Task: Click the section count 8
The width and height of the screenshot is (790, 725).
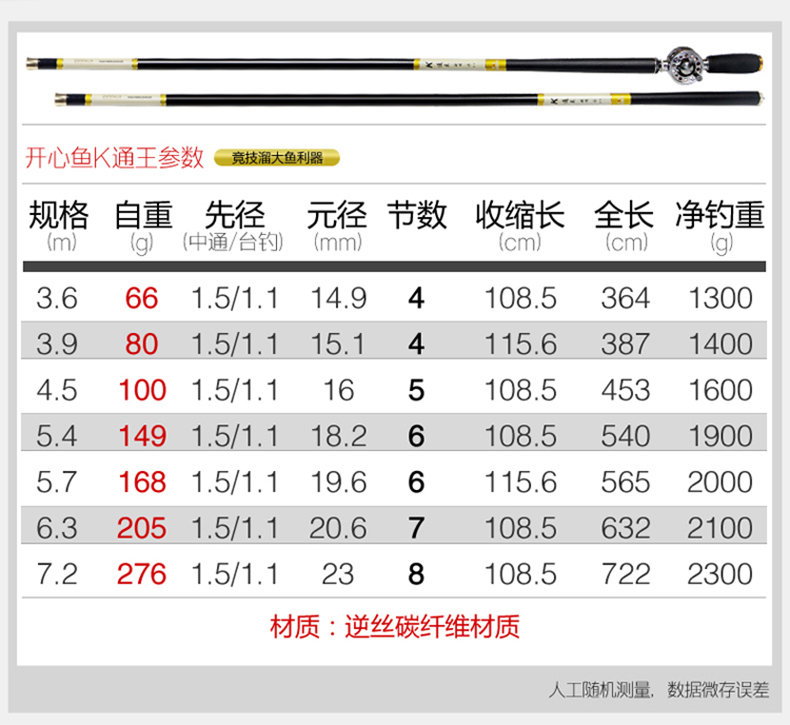Action: click(416, 574)
